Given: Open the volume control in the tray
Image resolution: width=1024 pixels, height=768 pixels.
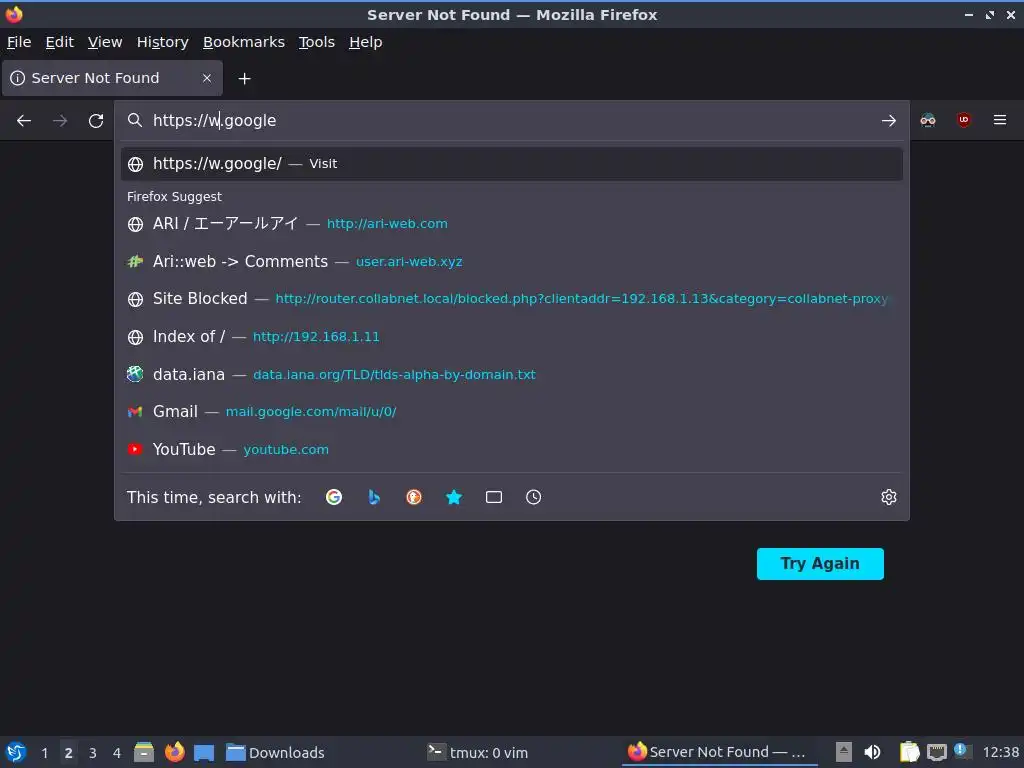Looking at the screenshot, I should (872, 752).
